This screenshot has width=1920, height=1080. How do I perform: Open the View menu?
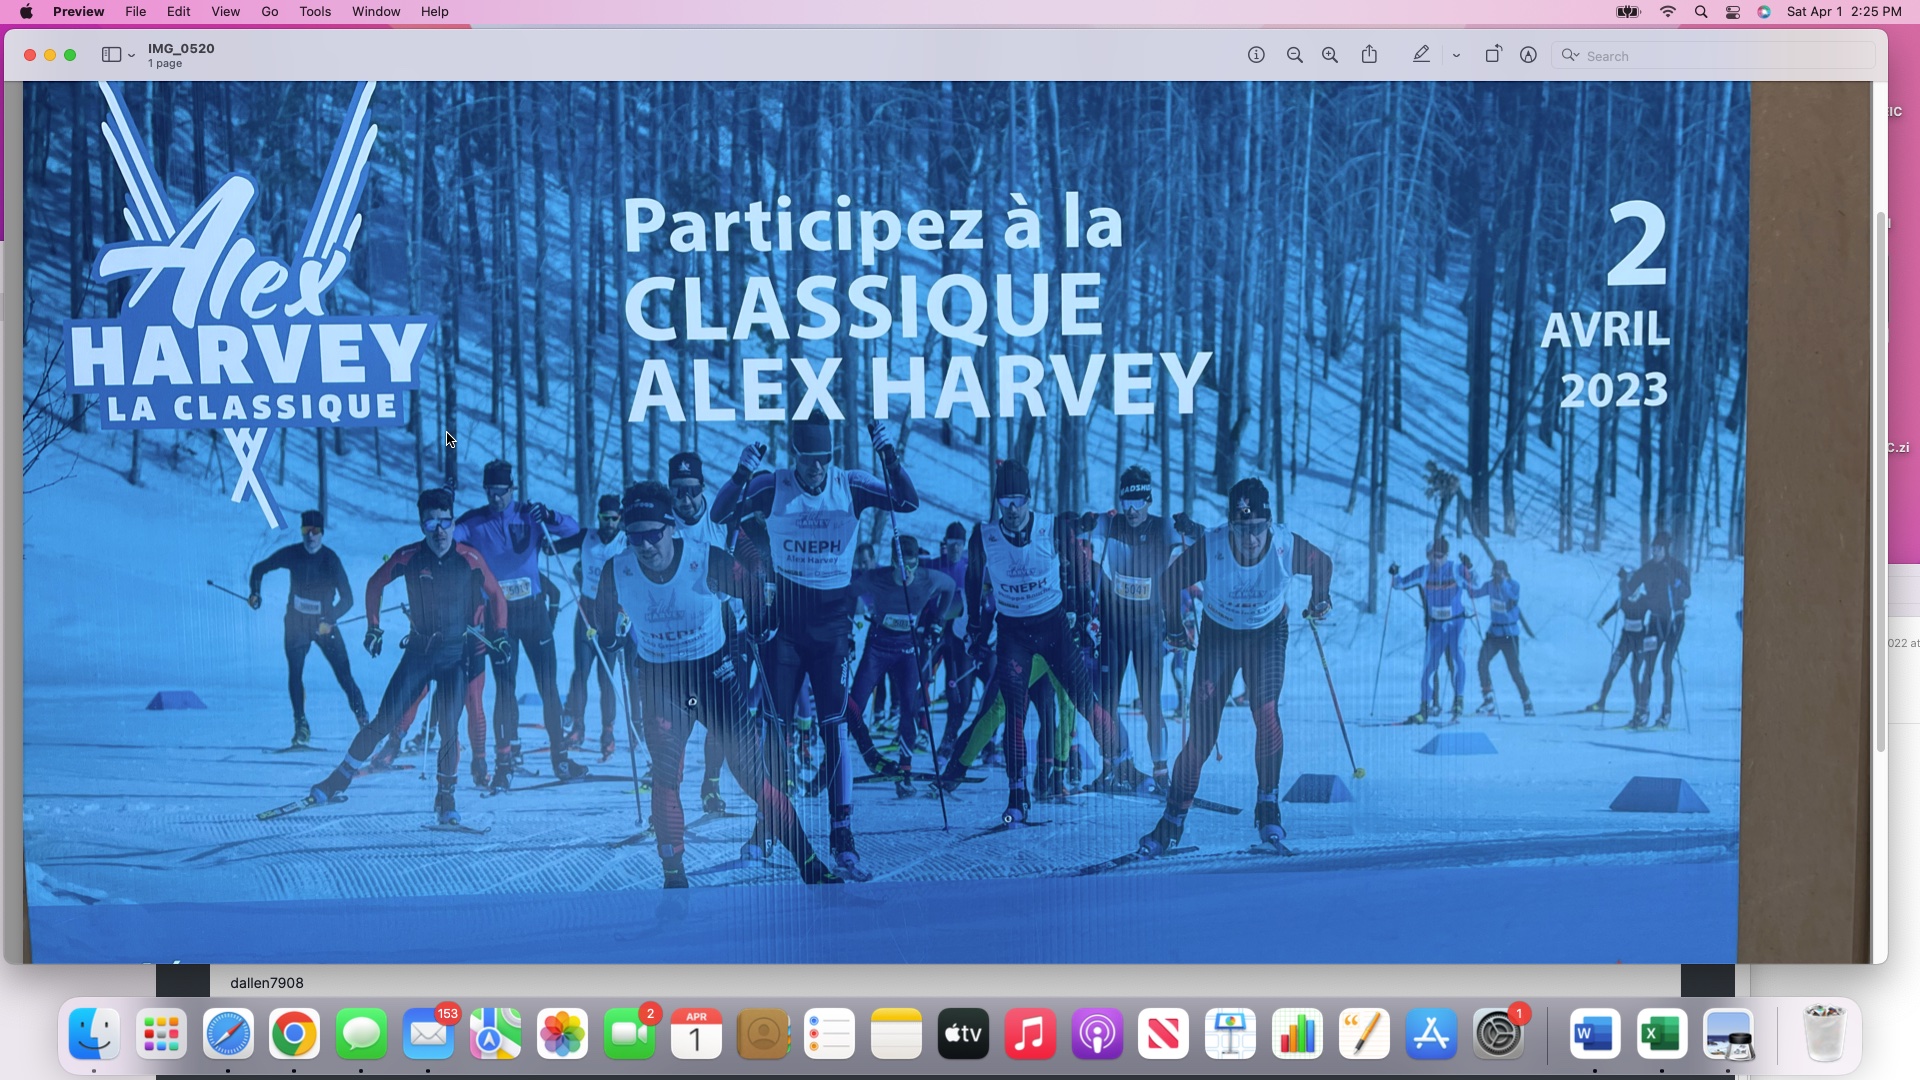point(226,12)
